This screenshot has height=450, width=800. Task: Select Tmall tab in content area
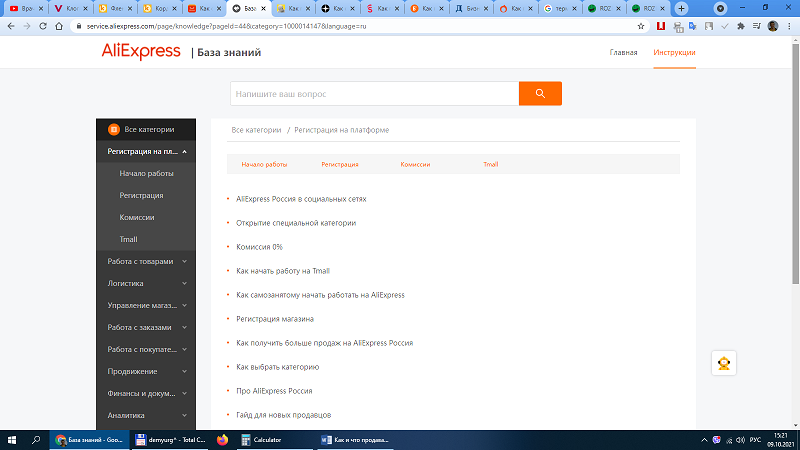pos(491,164)
